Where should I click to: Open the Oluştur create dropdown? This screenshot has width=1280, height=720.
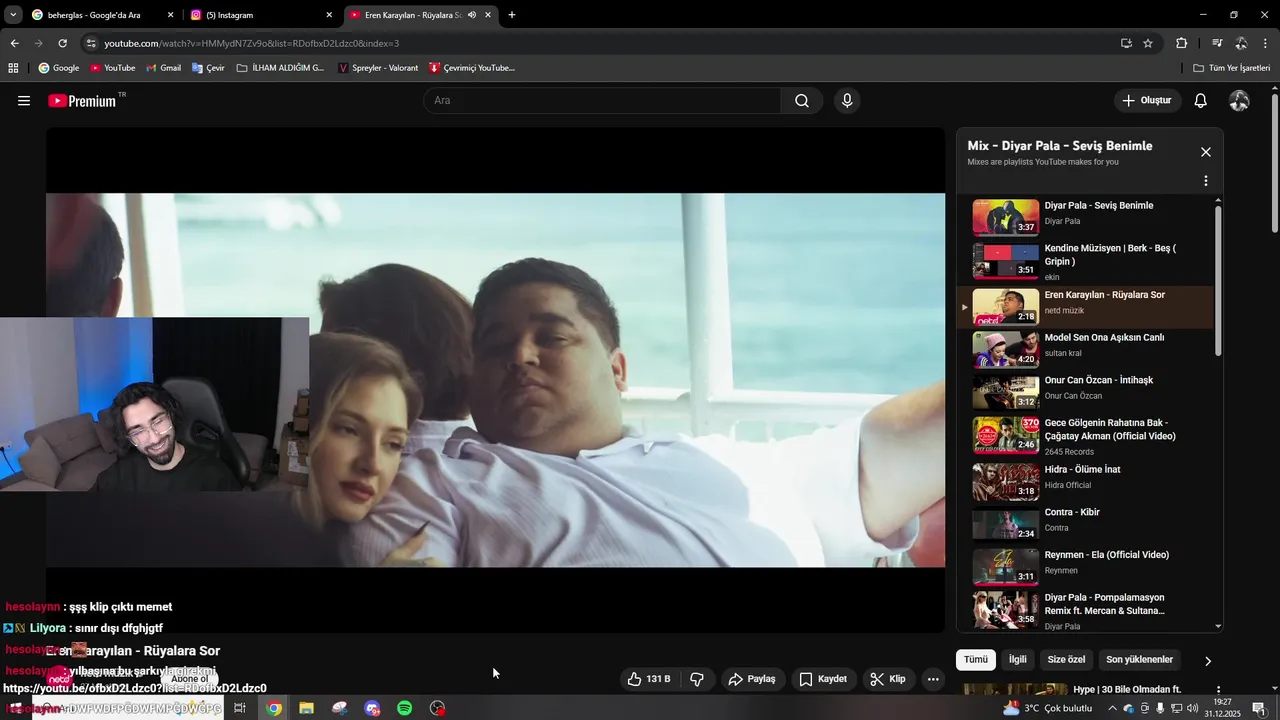[x=1147, y=100]
